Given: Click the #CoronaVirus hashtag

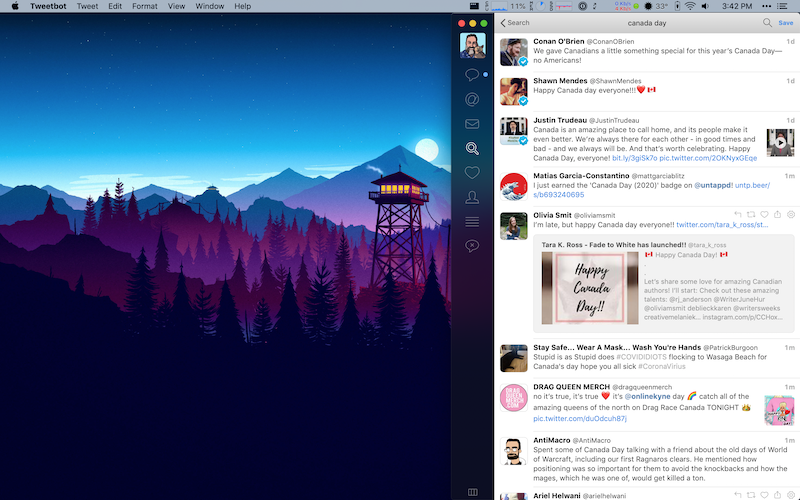Looking at the screenshot, I should [x=662, y=366].
